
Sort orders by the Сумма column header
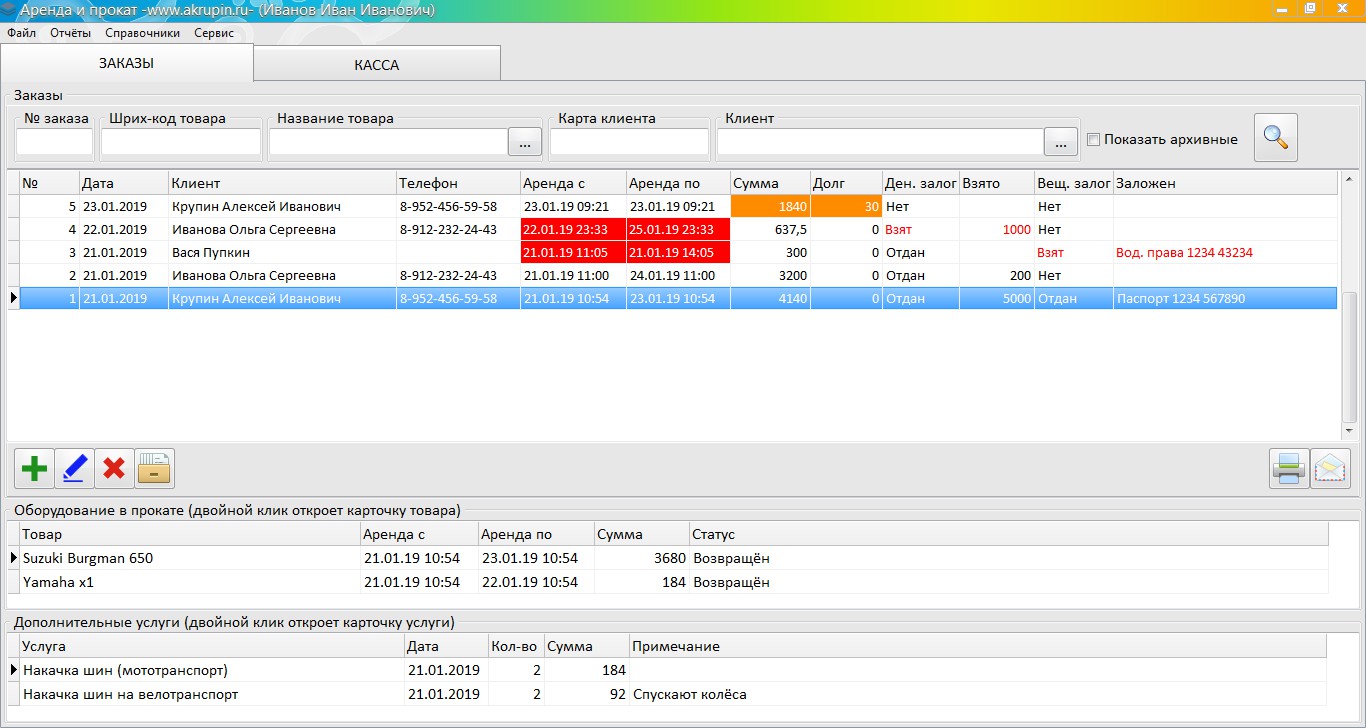pos(769,184)
